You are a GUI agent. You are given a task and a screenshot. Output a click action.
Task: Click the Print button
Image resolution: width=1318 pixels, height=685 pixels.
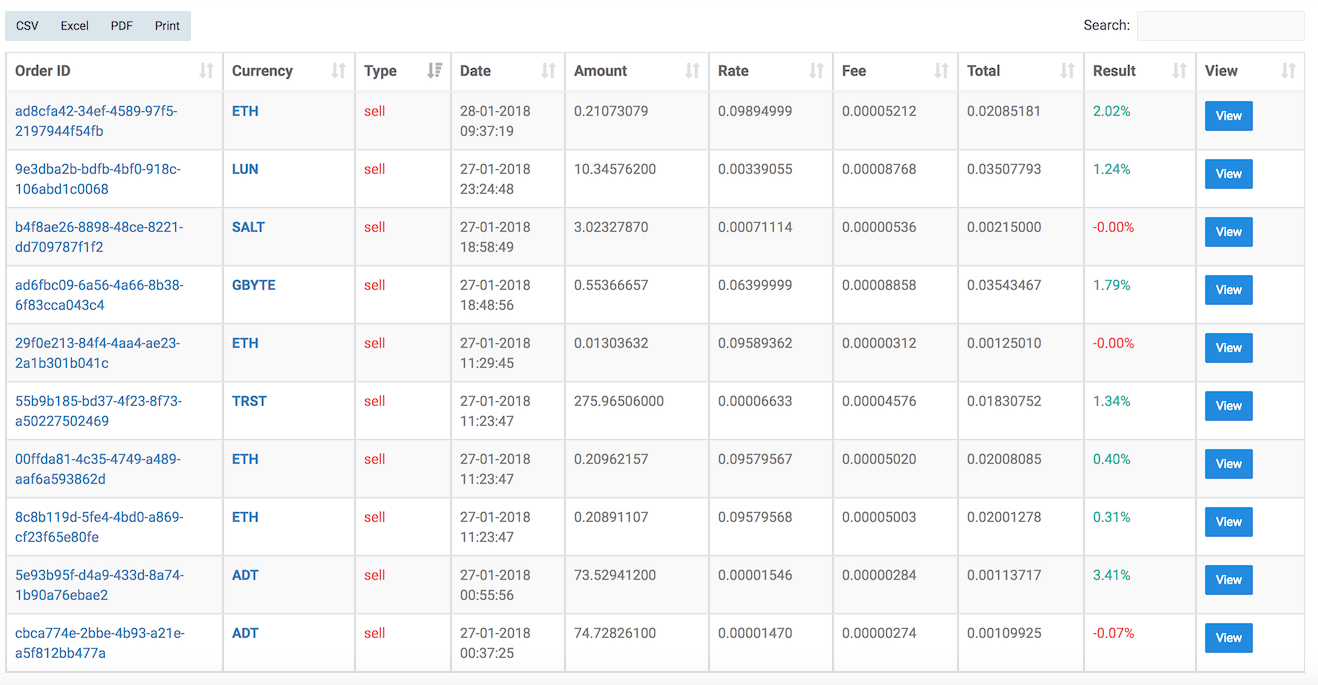tap(167, 26)
